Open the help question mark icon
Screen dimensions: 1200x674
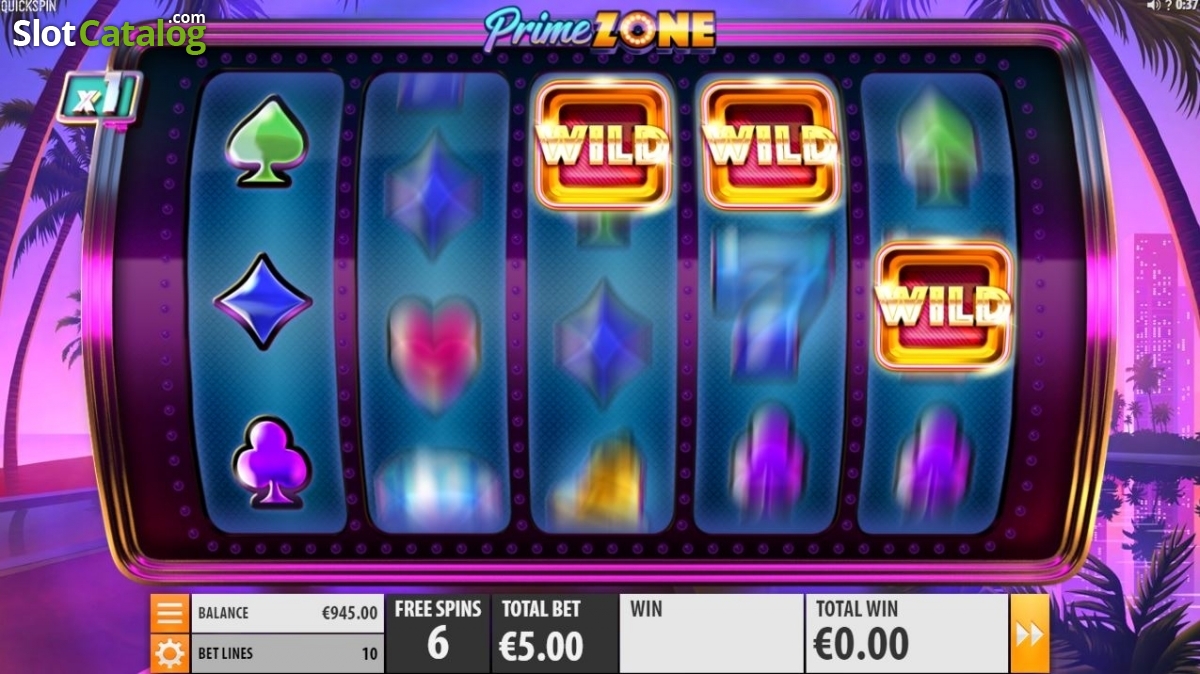[1168, 5]
